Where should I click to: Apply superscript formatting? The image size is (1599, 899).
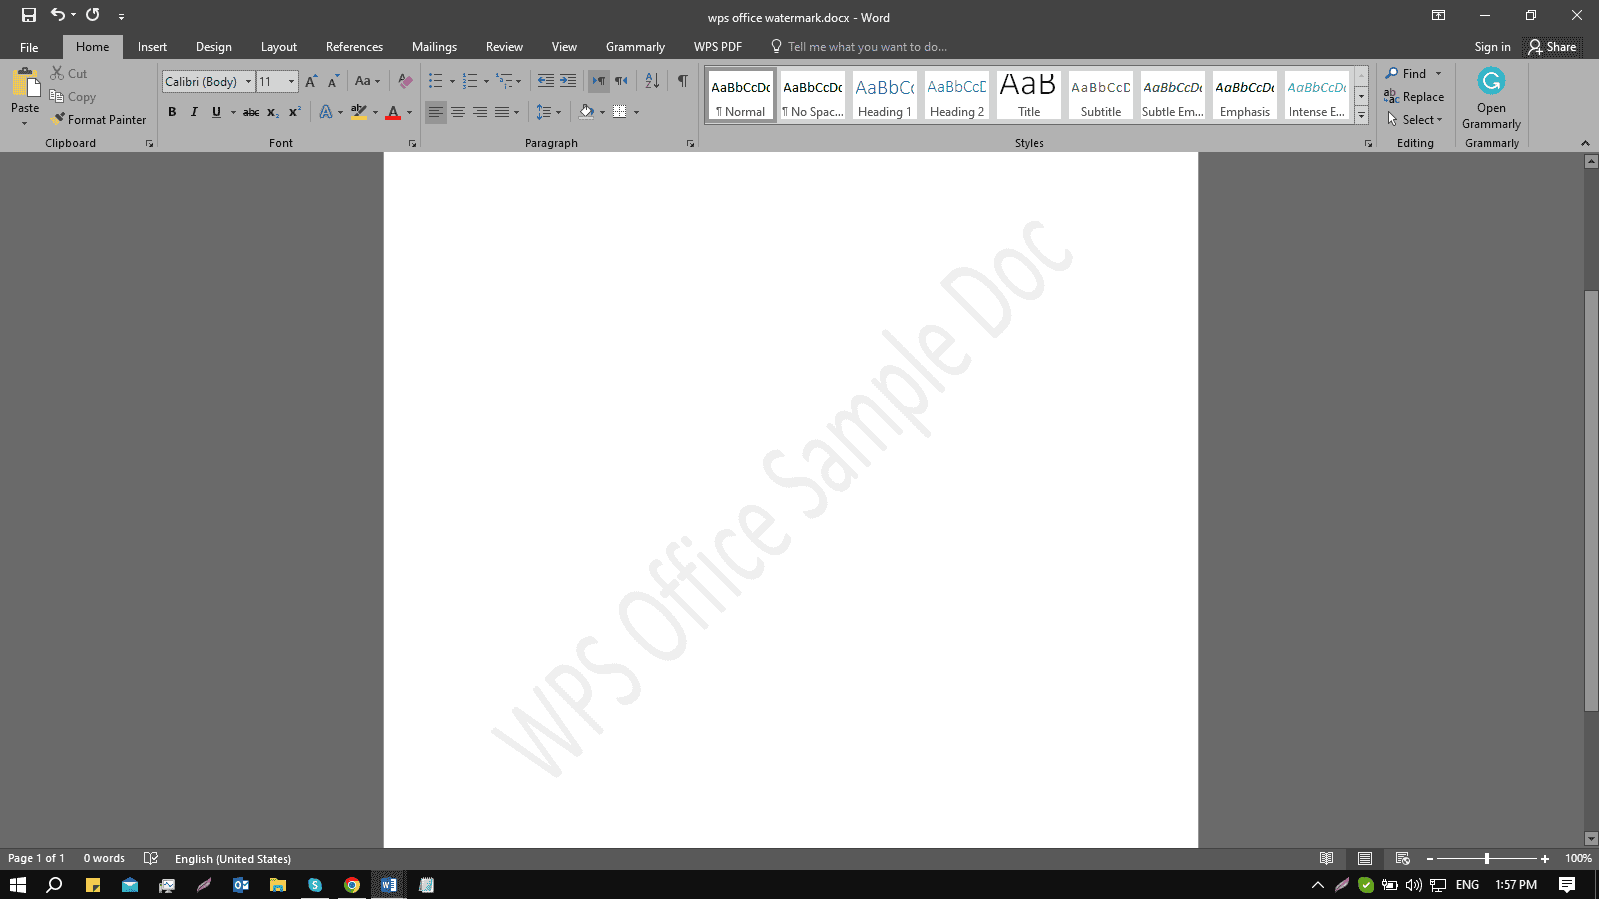(x=295, y=112)
